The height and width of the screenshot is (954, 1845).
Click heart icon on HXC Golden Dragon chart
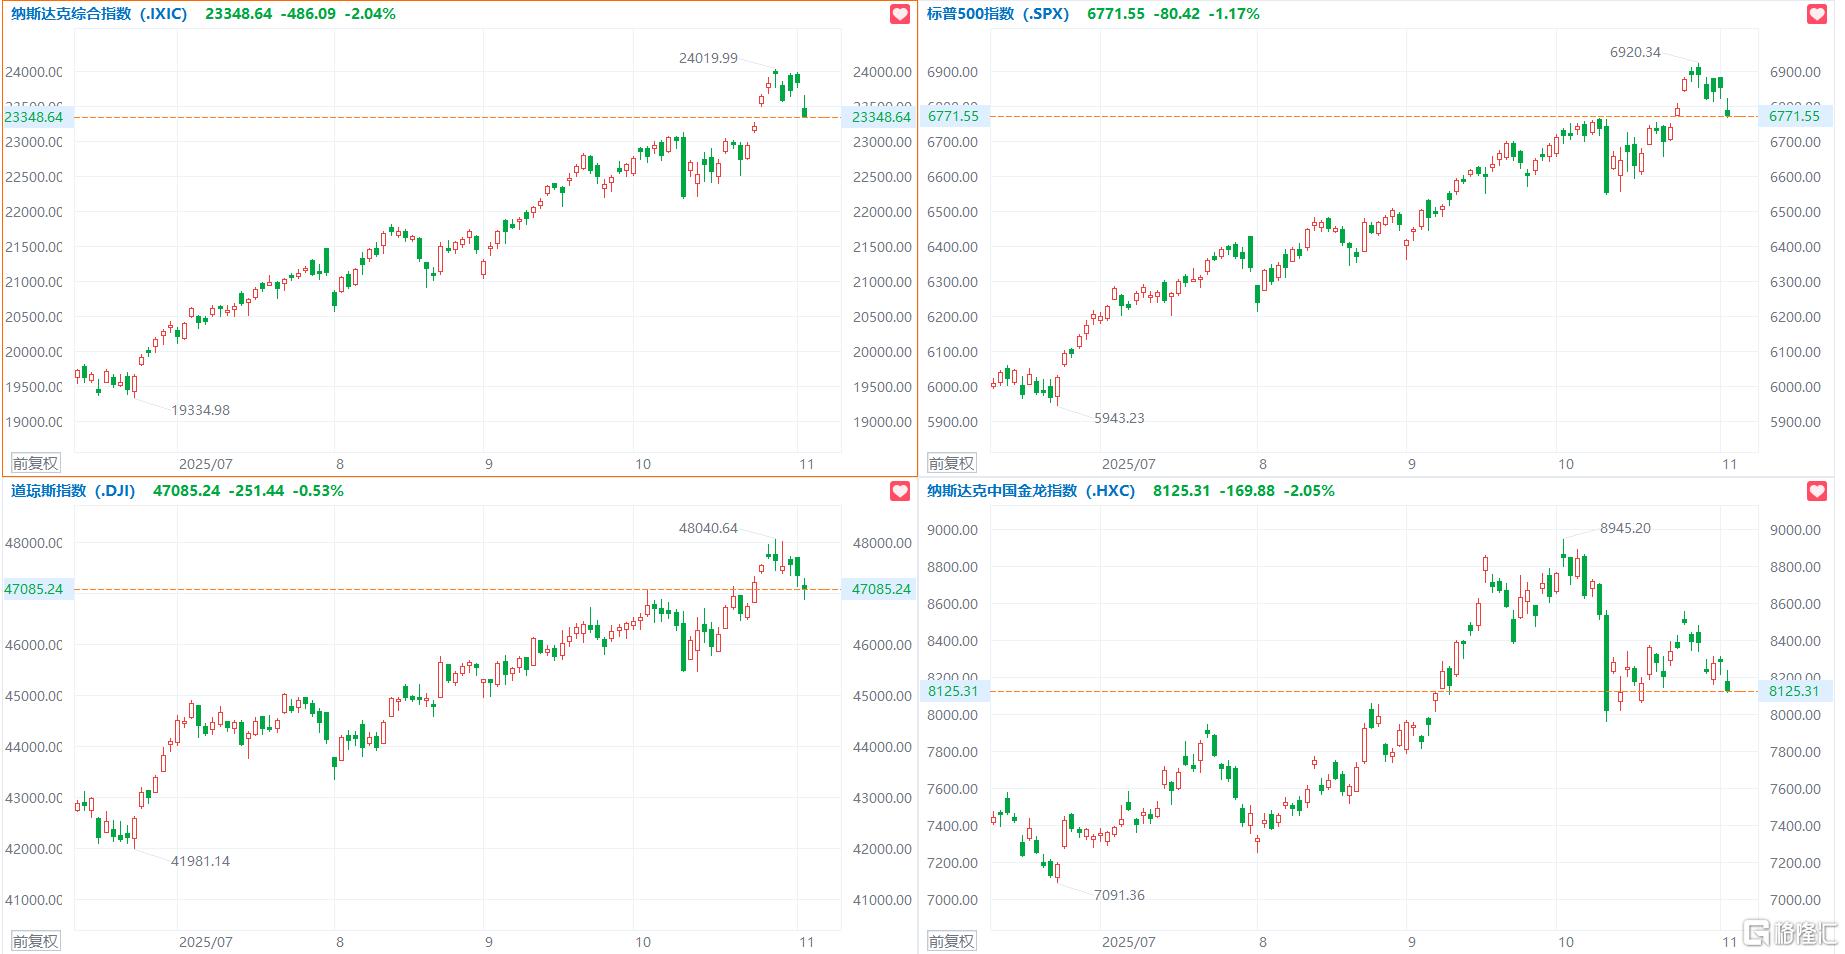1817,491
